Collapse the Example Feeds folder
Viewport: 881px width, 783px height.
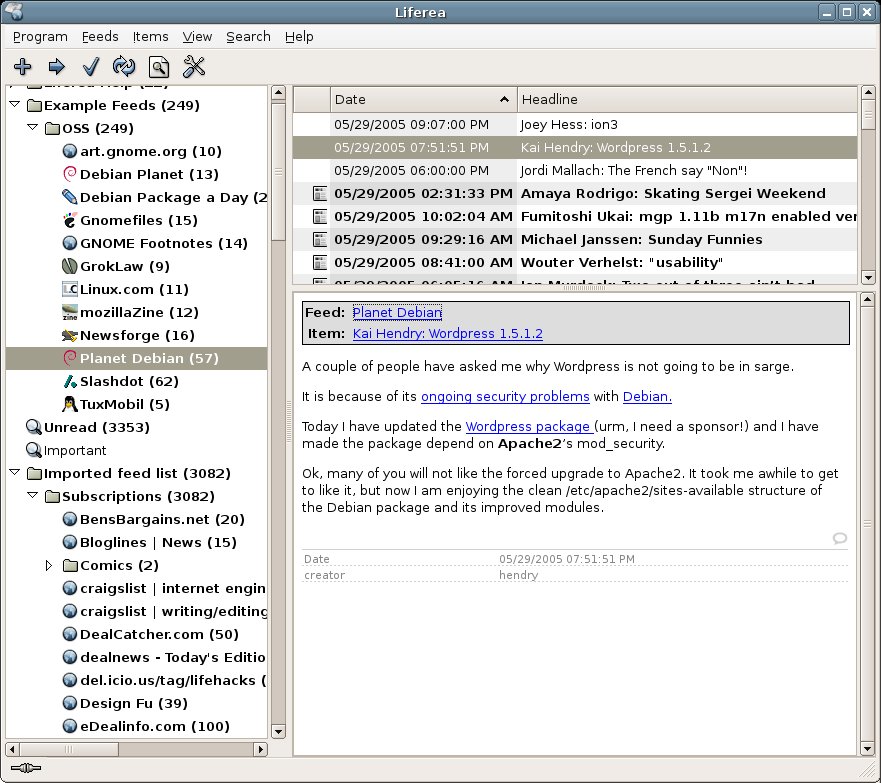point(15,104)
